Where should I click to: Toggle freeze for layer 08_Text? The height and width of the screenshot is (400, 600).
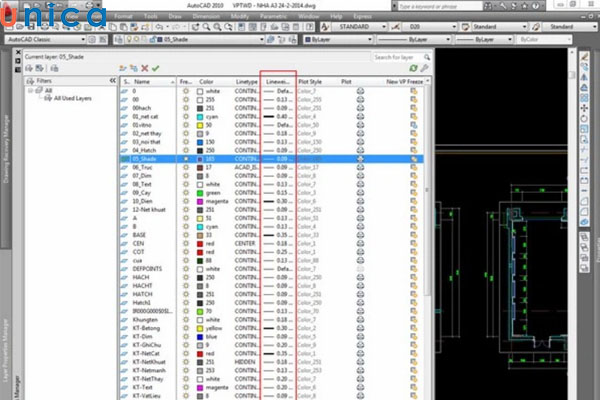186,184
